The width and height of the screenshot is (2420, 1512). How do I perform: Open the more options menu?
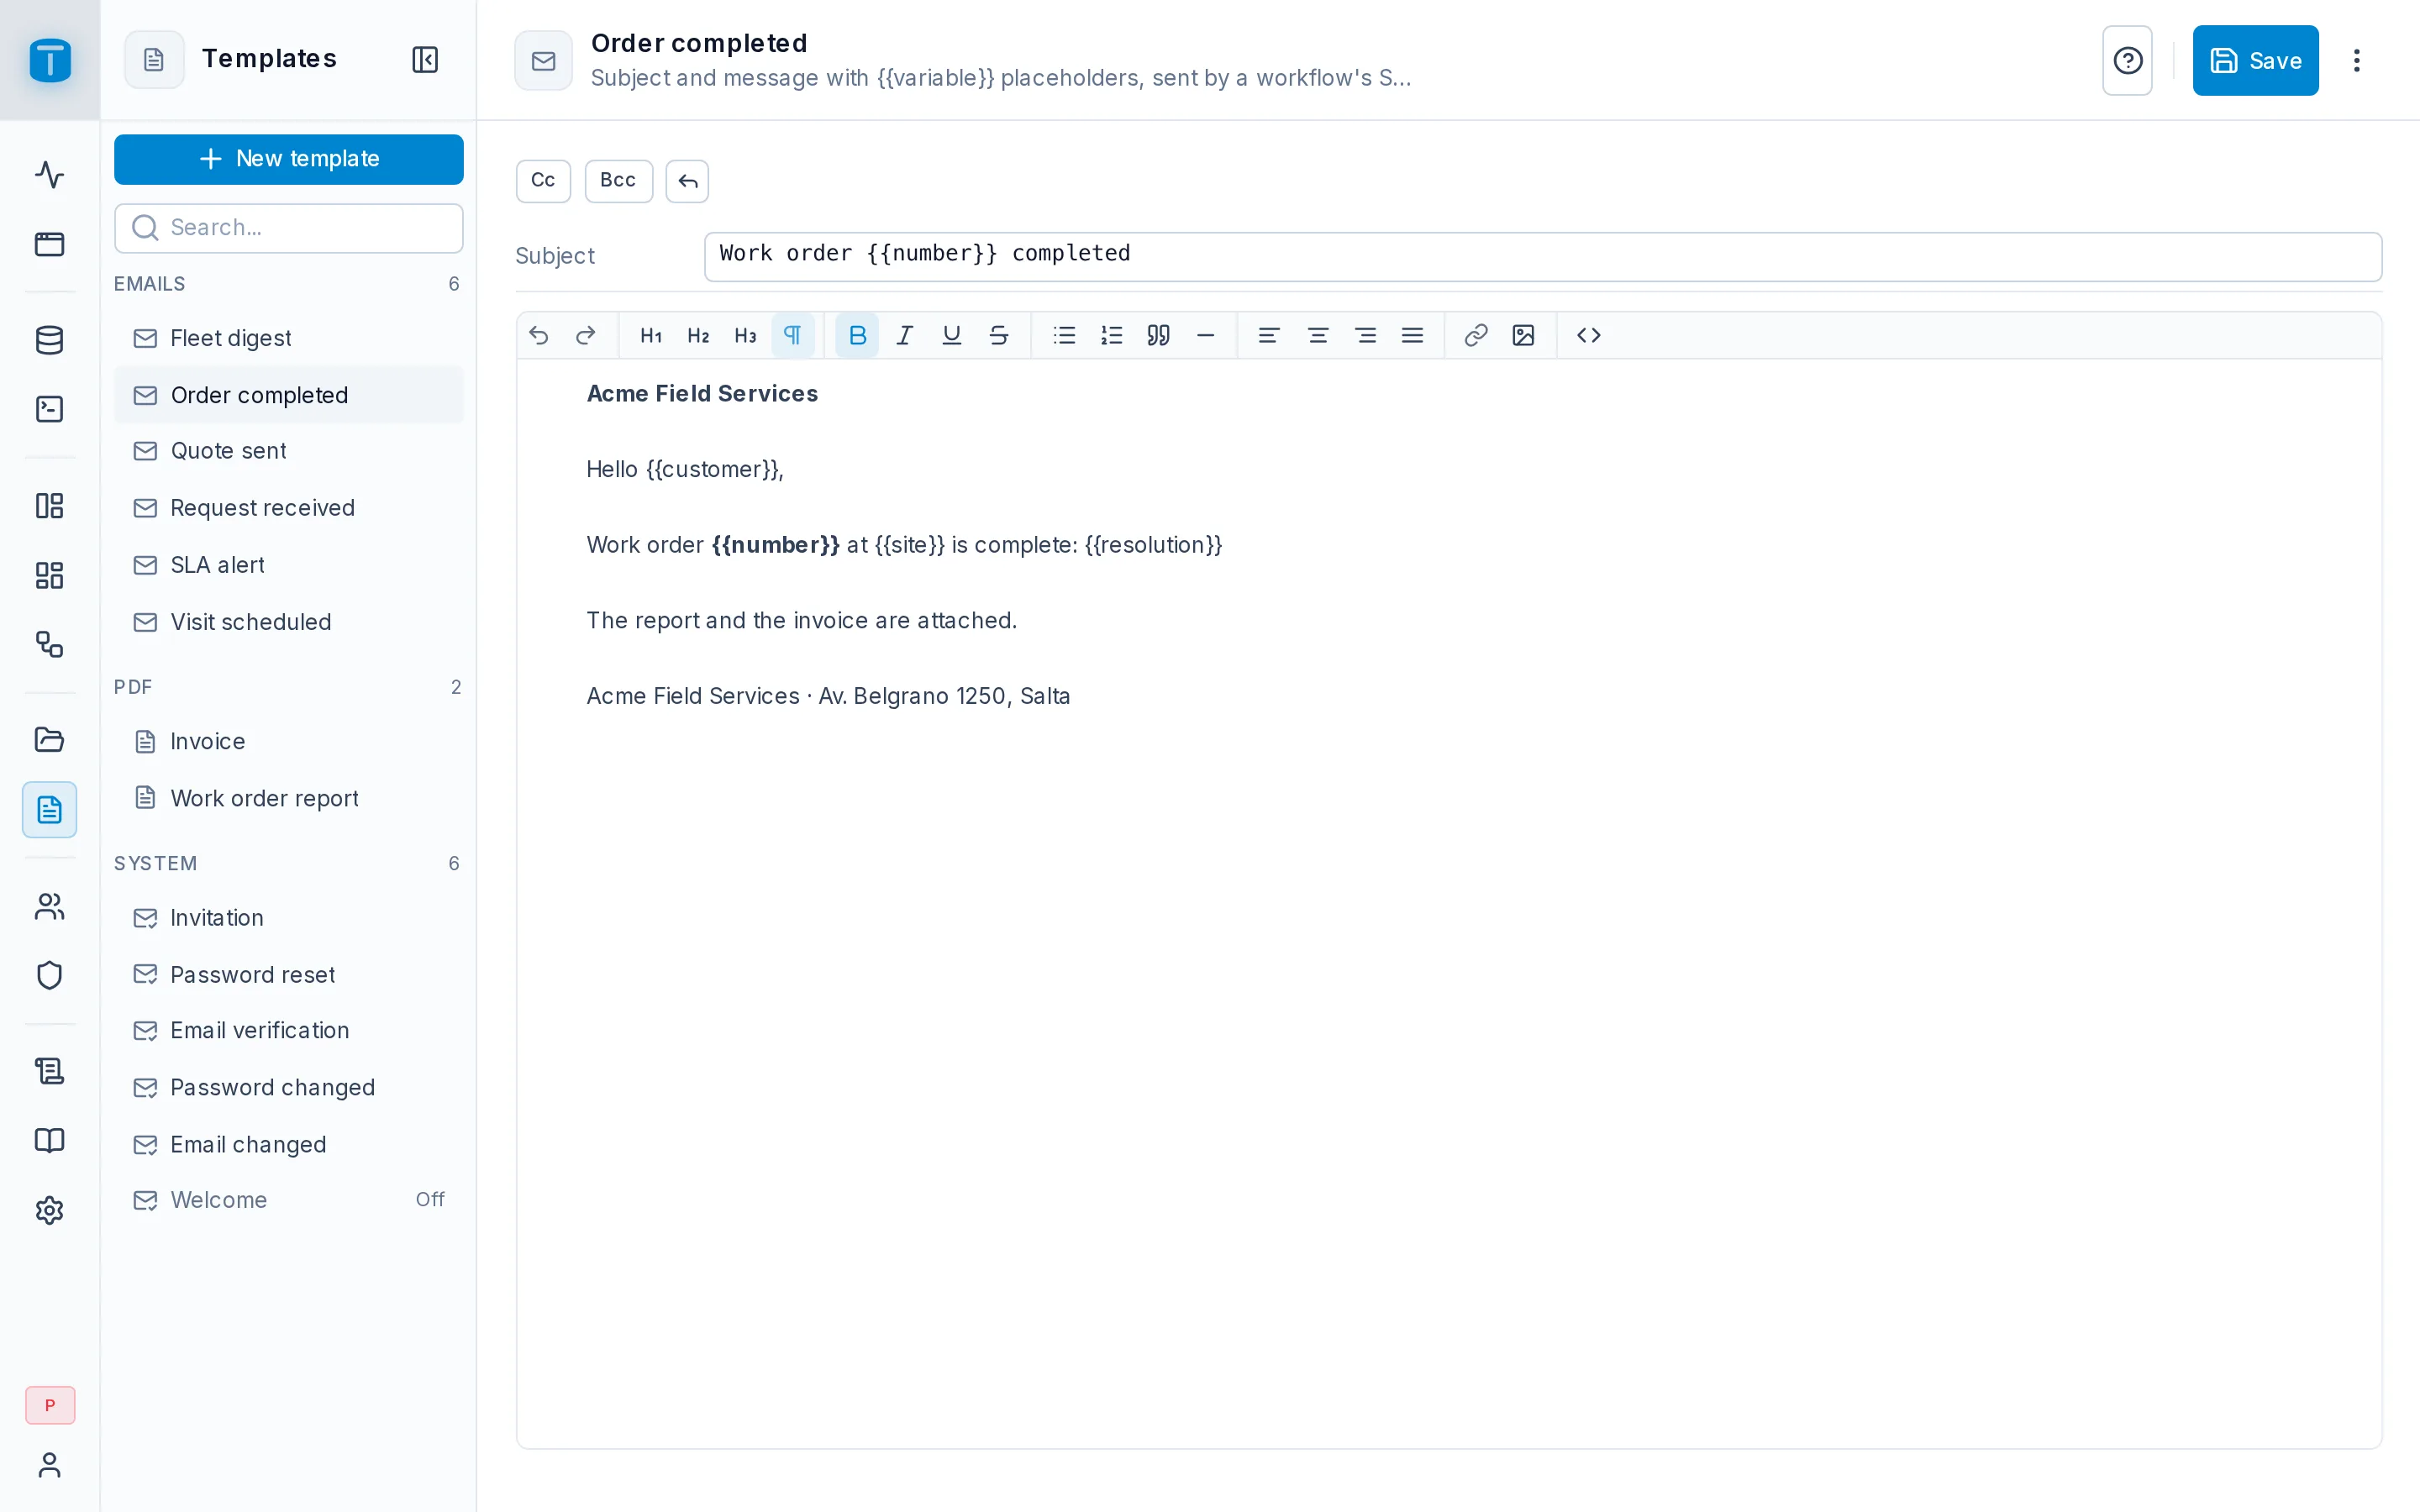pyautogui.click(x=2357, y=61)
